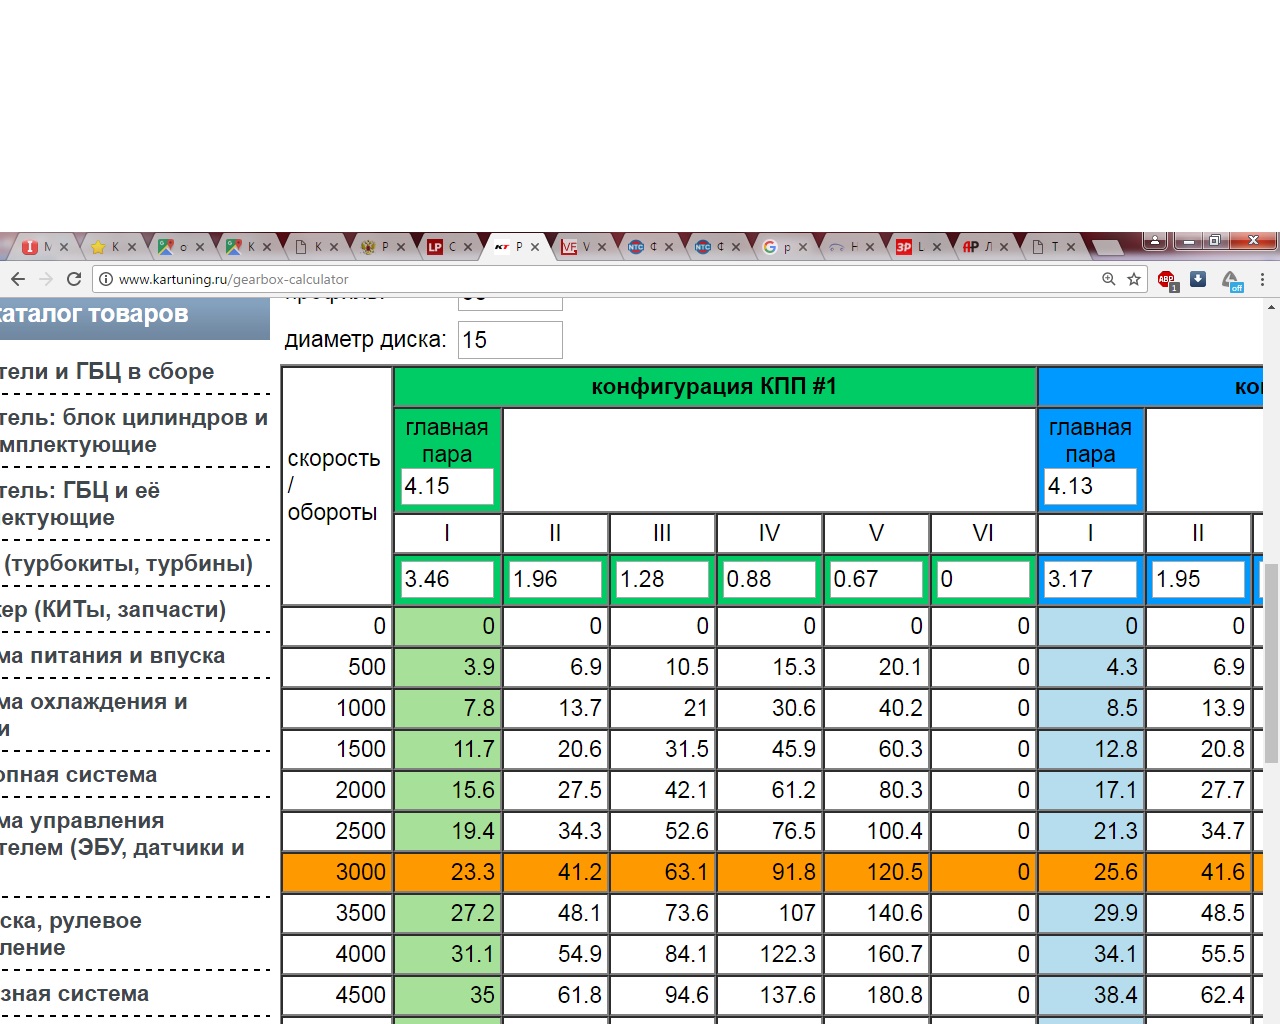Edit blue config second gear ratio 1.95

click(1198, 579)
